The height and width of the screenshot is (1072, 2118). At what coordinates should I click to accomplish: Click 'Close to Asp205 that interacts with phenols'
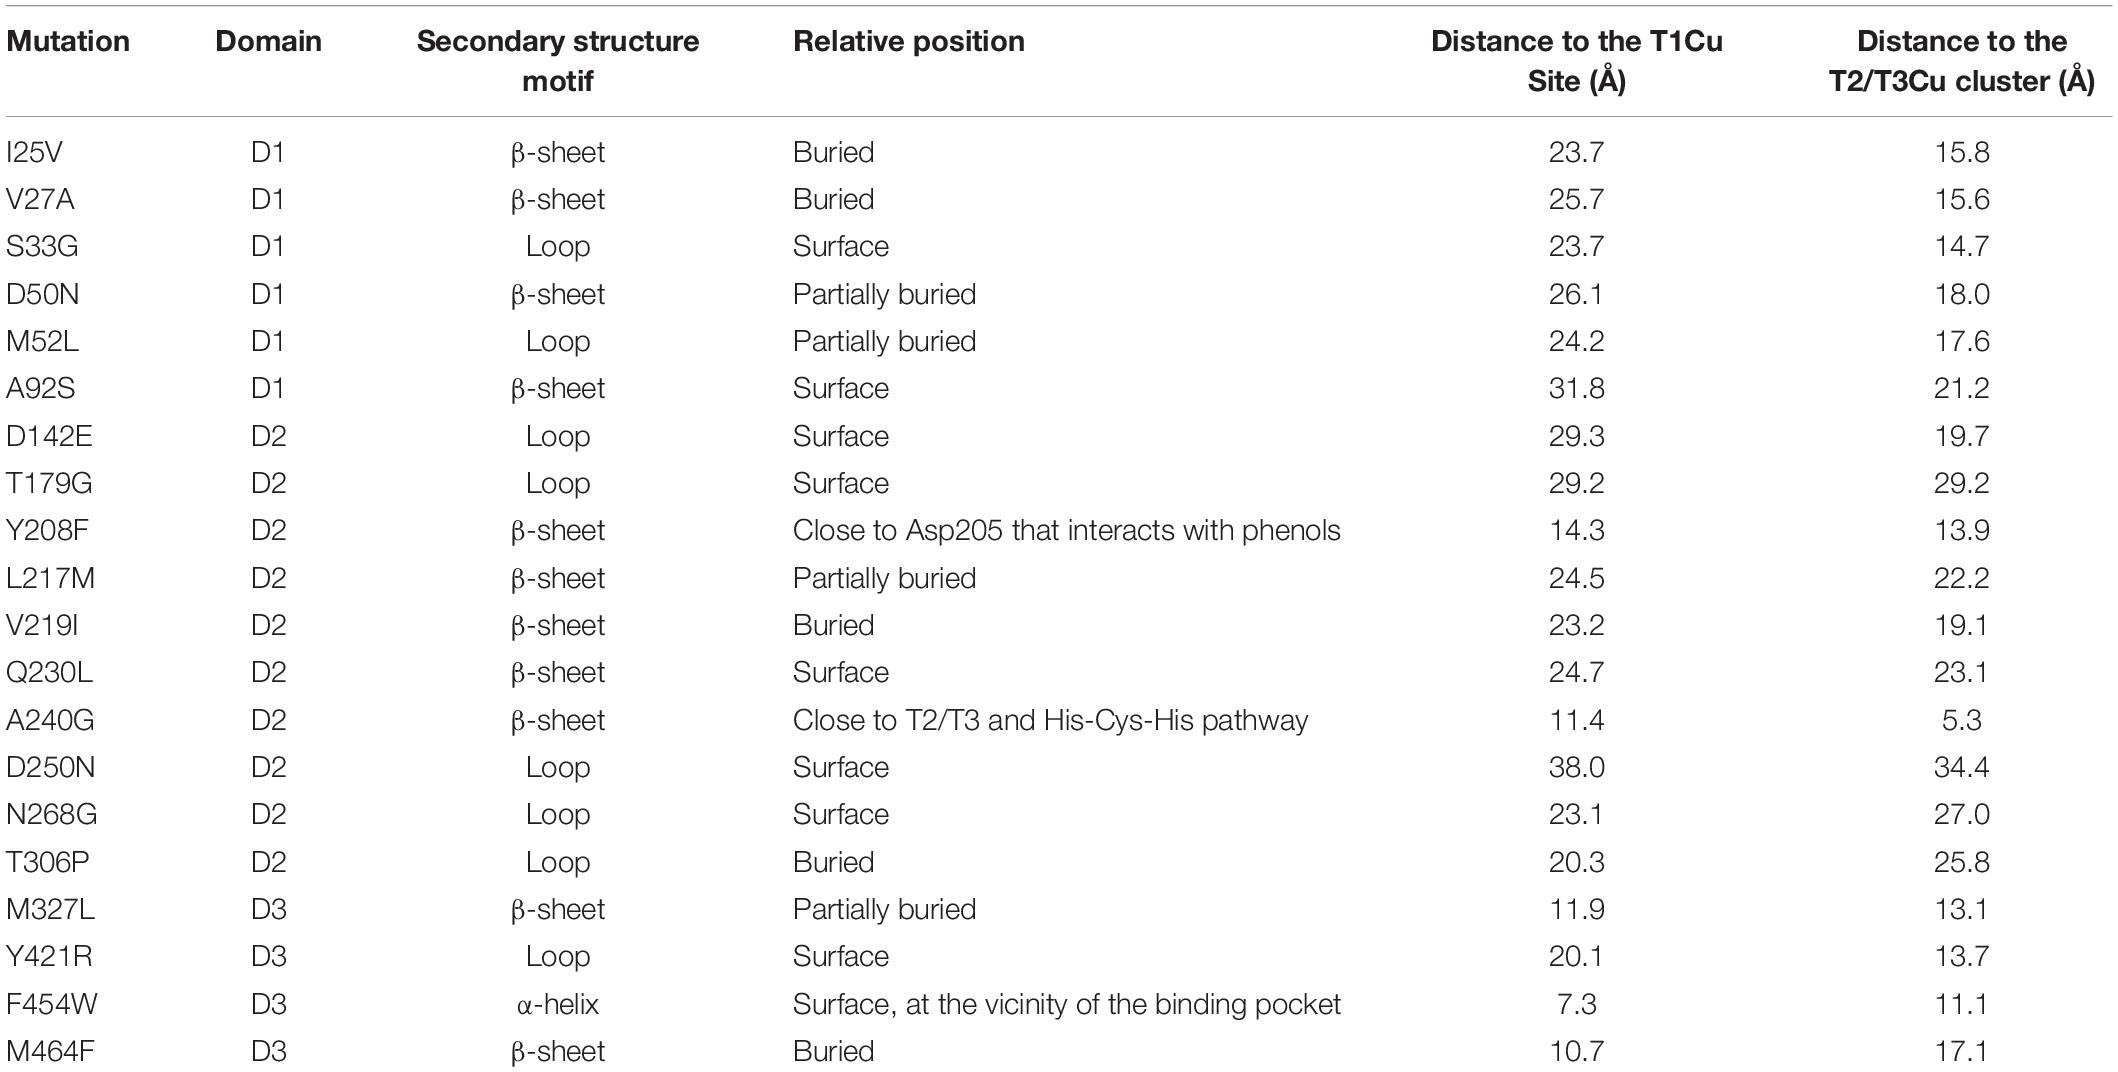(1066, 530)
